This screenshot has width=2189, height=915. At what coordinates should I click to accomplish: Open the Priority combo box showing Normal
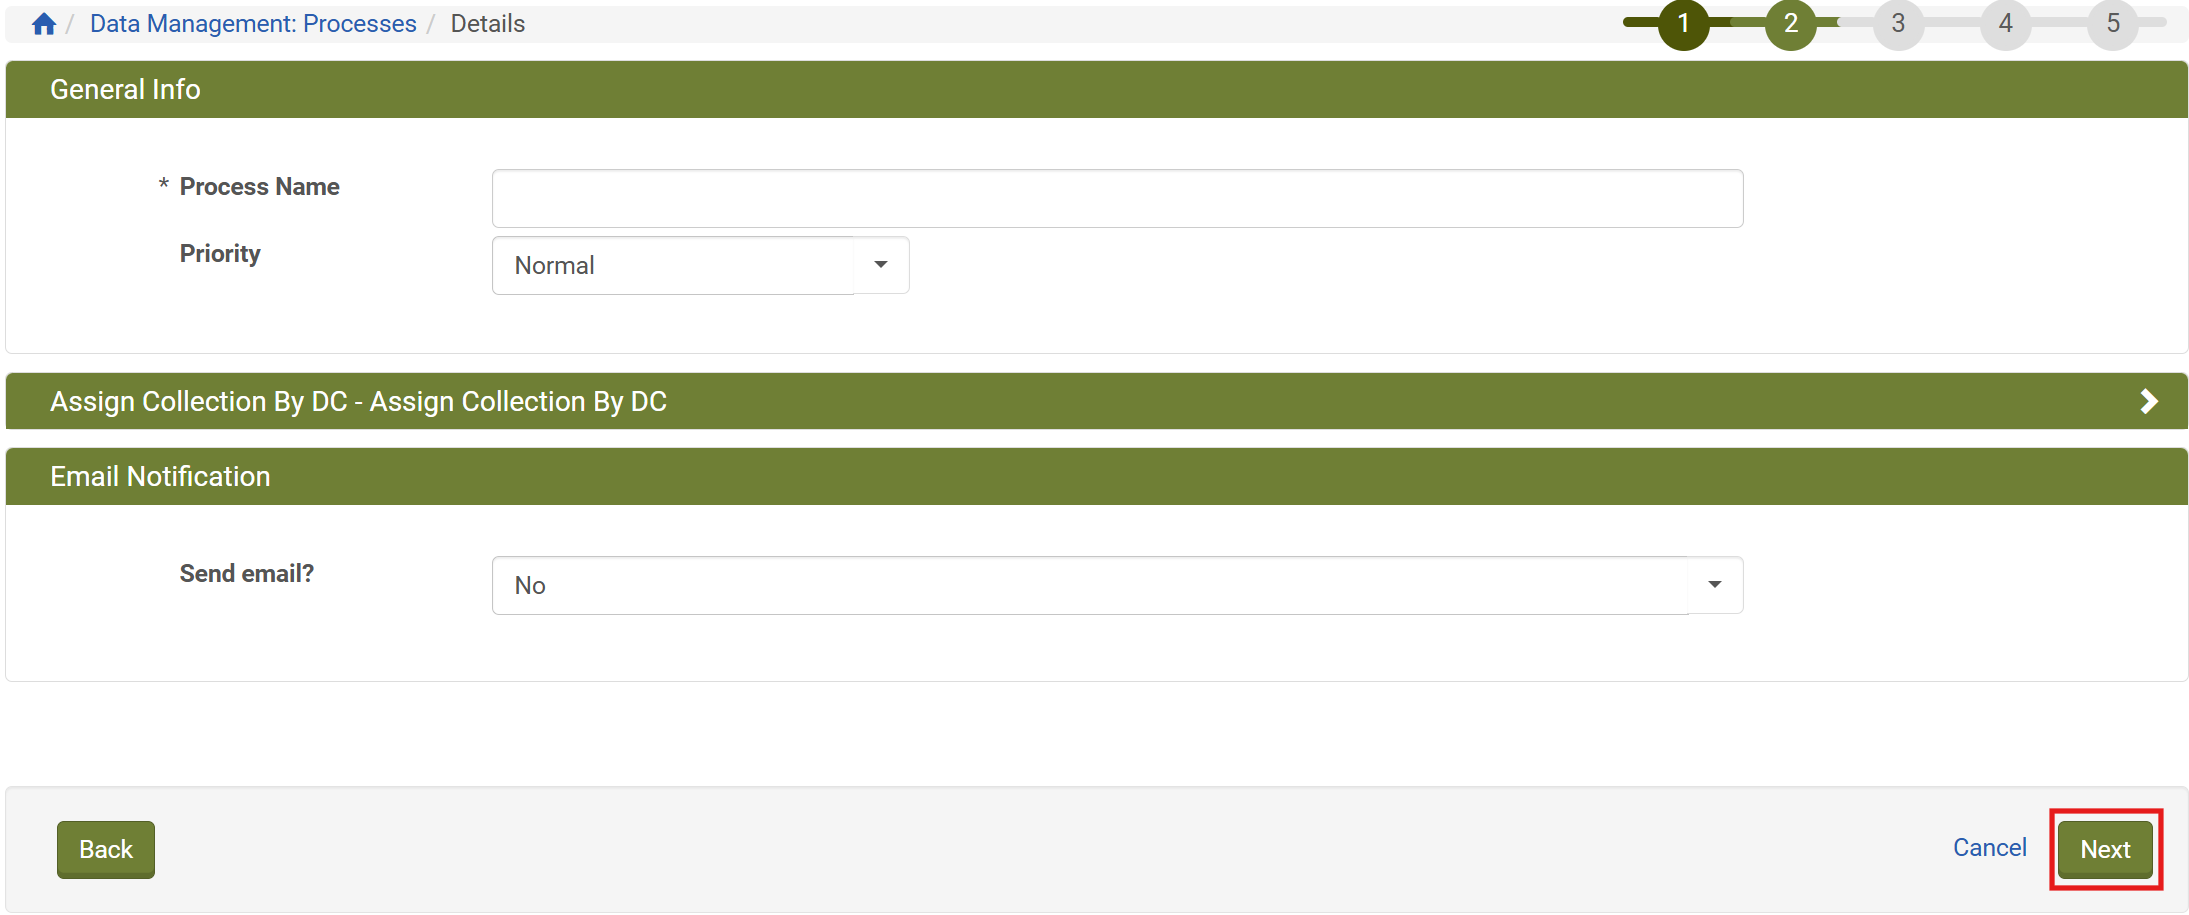click(x=673, y=266)
